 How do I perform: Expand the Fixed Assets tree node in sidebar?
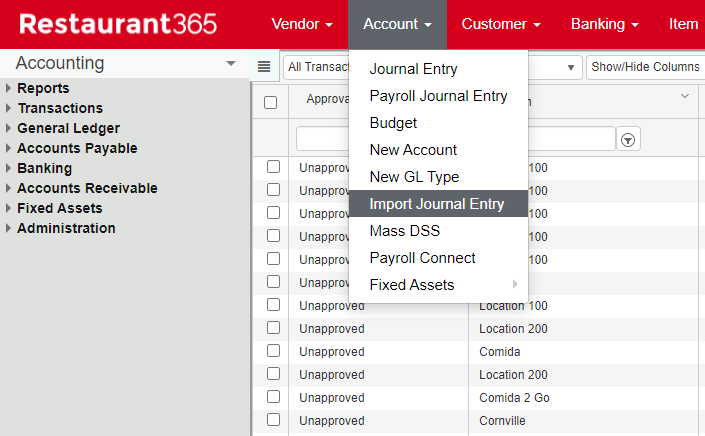(8, 208)
